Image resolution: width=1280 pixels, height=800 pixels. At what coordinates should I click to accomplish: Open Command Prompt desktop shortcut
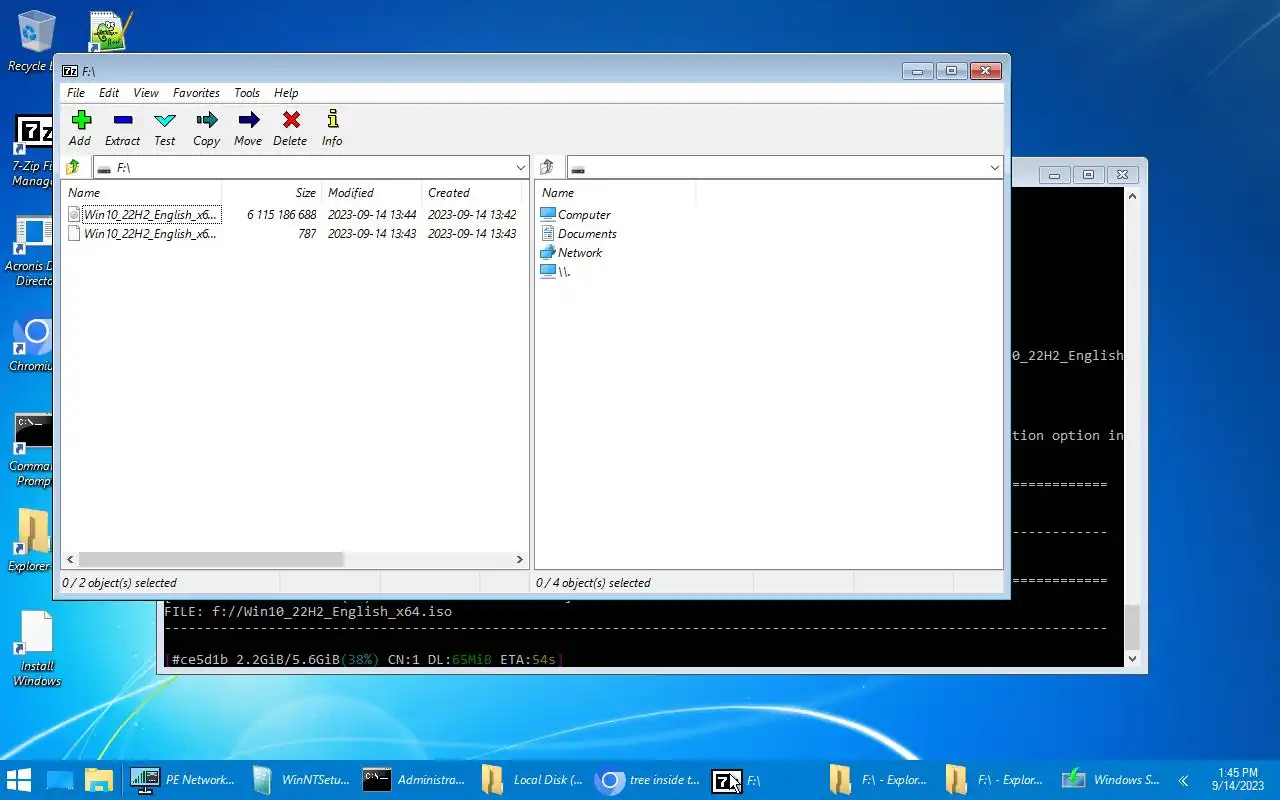(32, 451)
